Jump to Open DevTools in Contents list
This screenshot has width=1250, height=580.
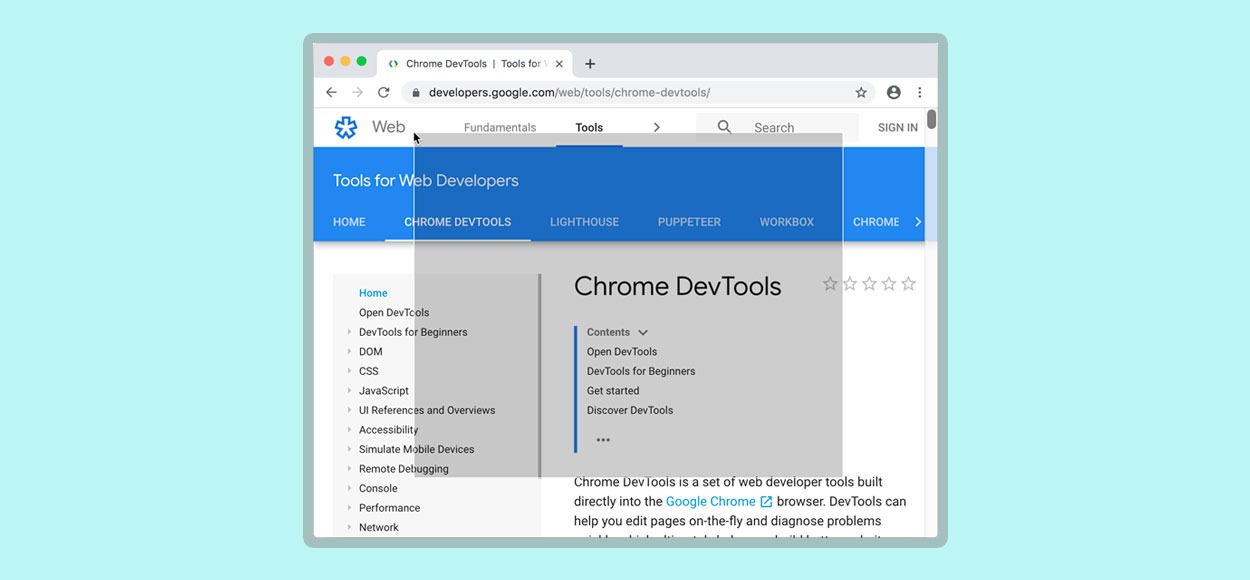click(x=622, y=351)
